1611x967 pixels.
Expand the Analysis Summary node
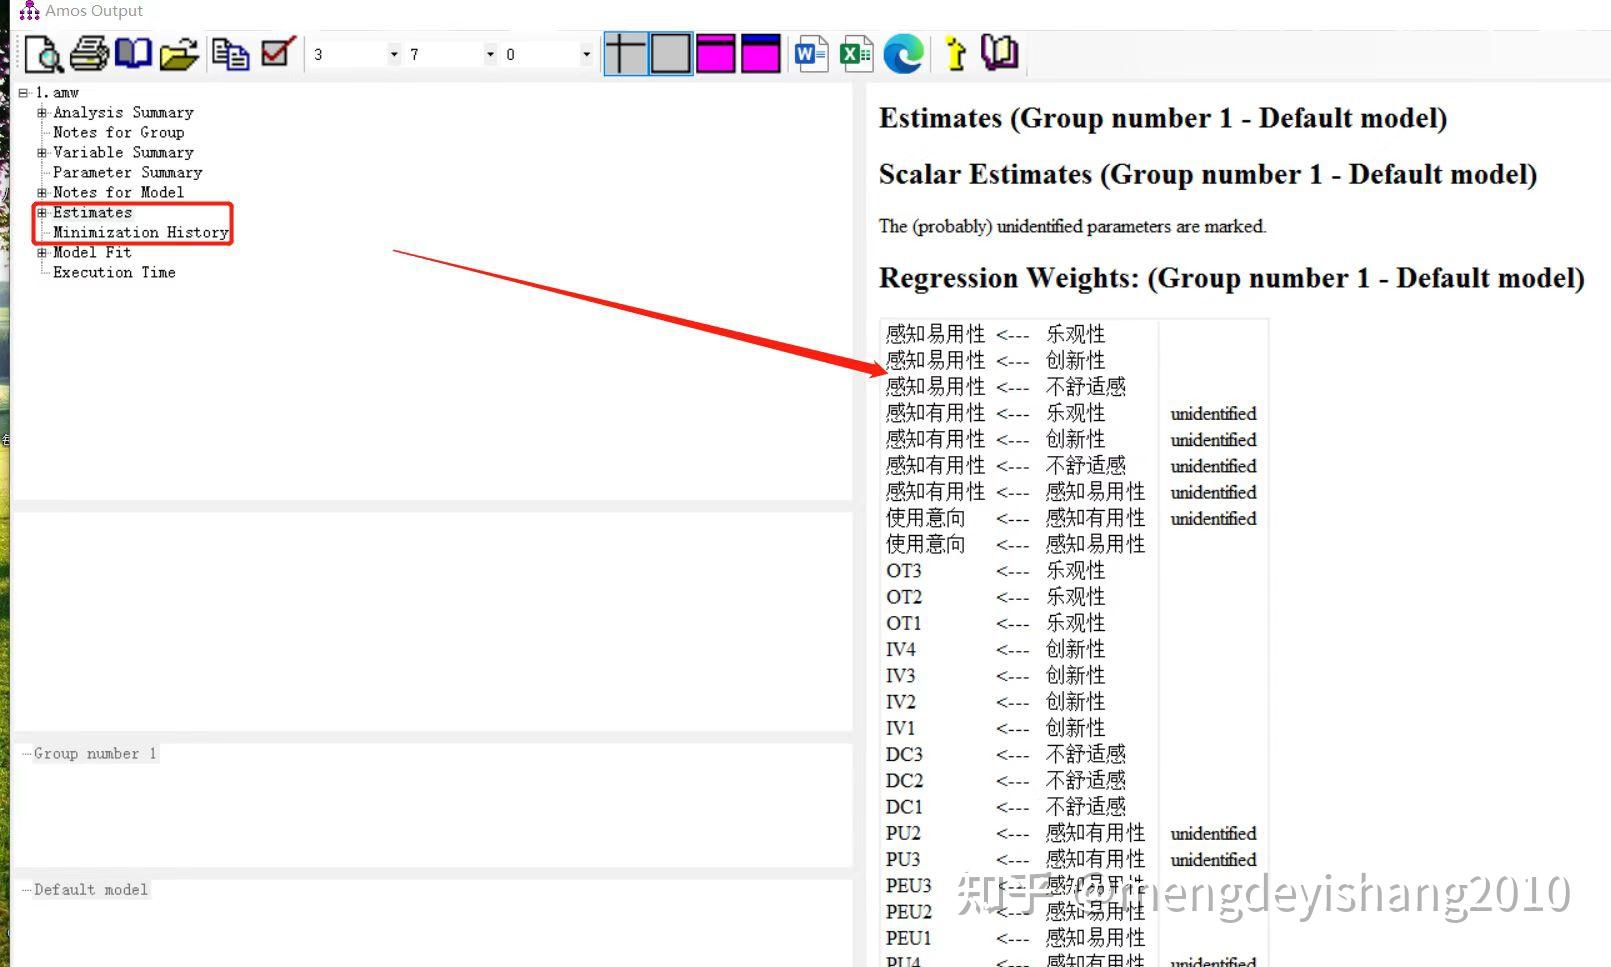click(42, 112)
